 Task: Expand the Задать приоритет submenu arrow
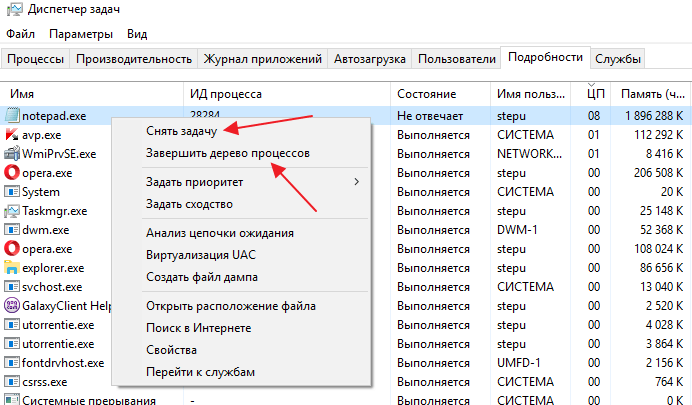click(357, 182)
